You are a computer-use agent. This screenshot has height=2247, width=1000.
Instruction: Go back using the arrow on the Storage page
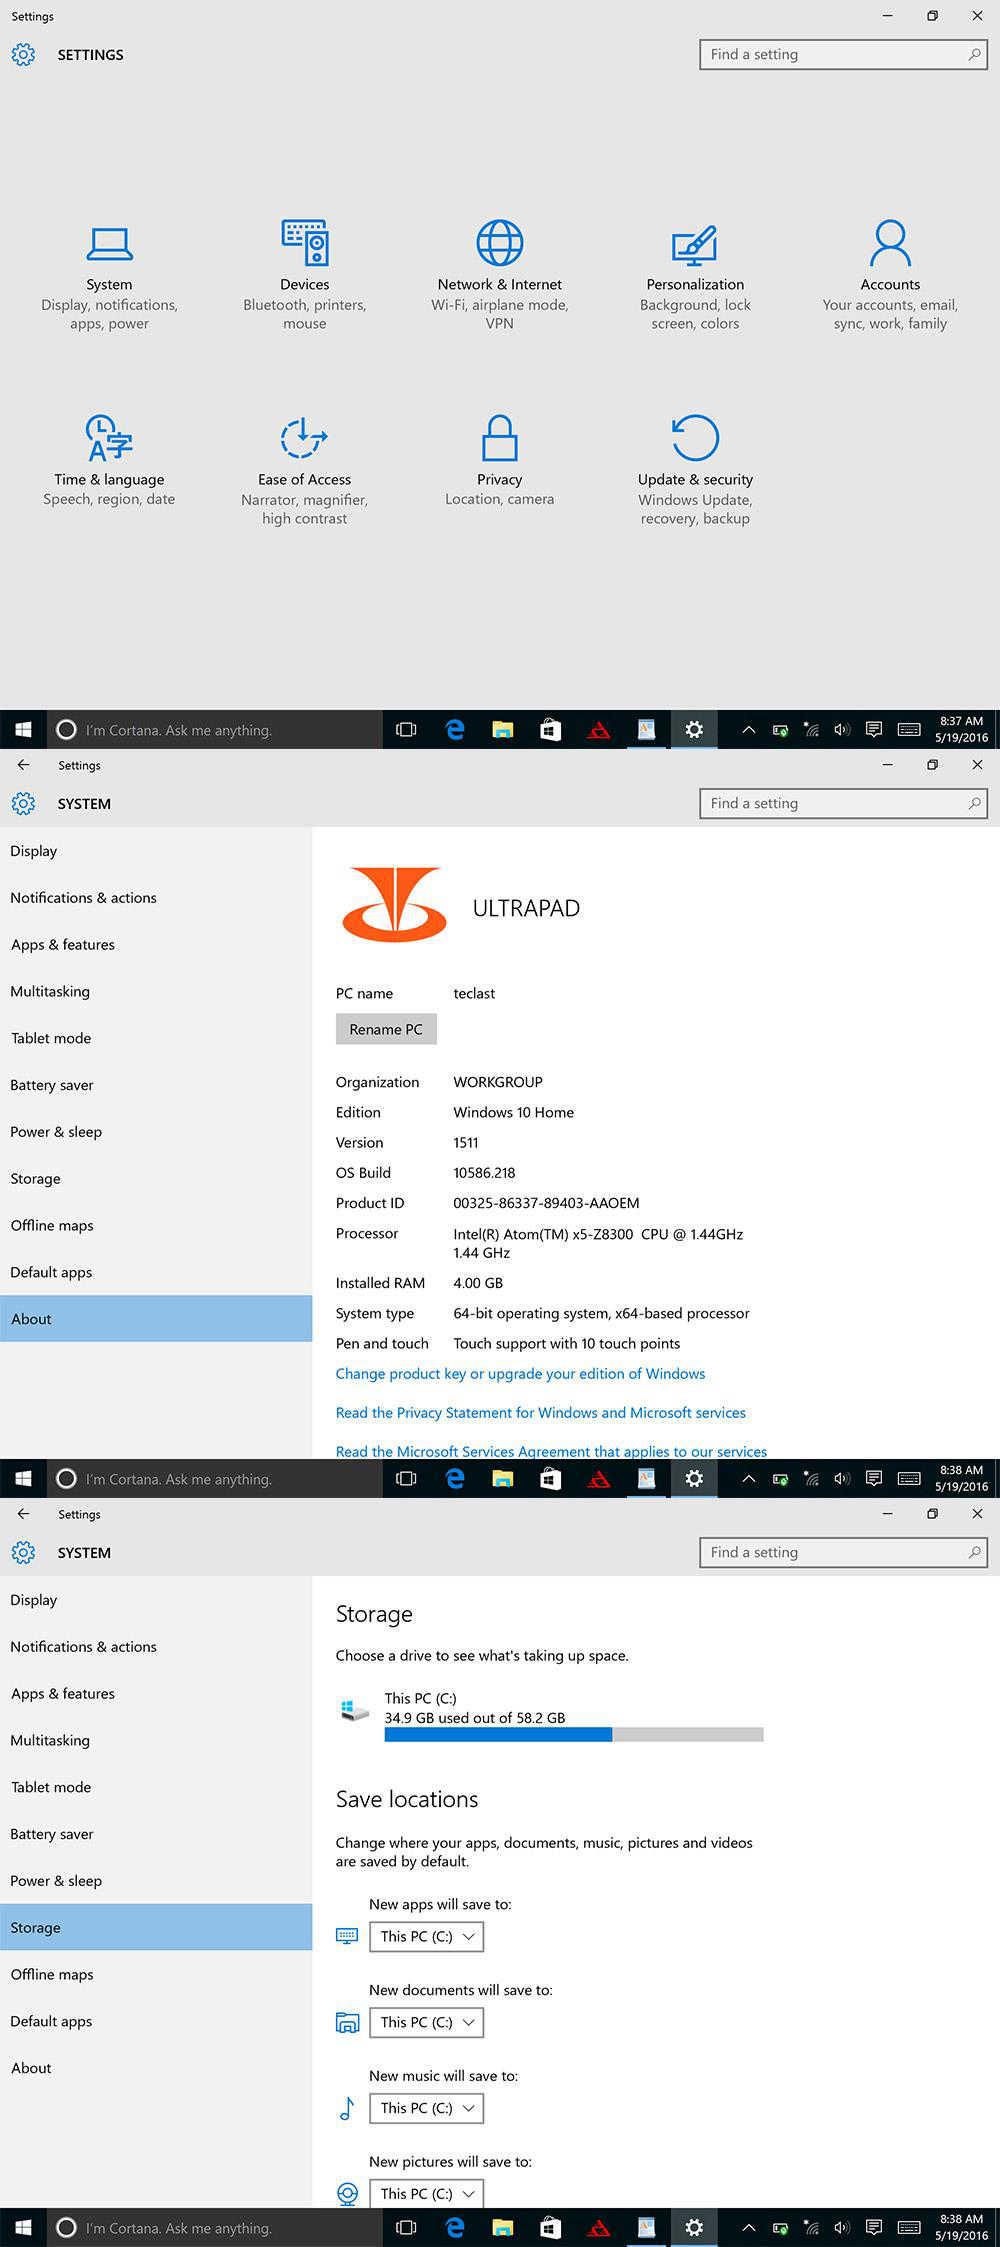click(23, 1513)
